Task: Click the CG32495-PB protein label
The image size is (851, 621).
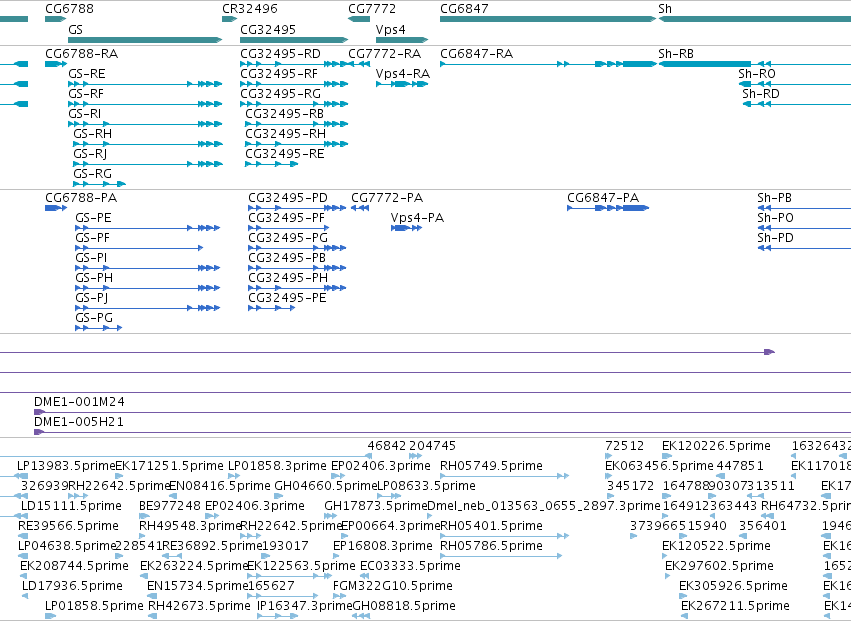Action: coord(287,258)
